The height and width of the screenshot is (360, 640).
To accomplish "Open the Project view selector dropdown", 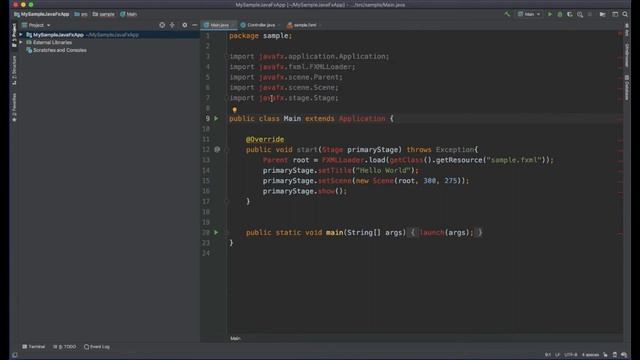I will pyautogui.click(x=36, y=25).
